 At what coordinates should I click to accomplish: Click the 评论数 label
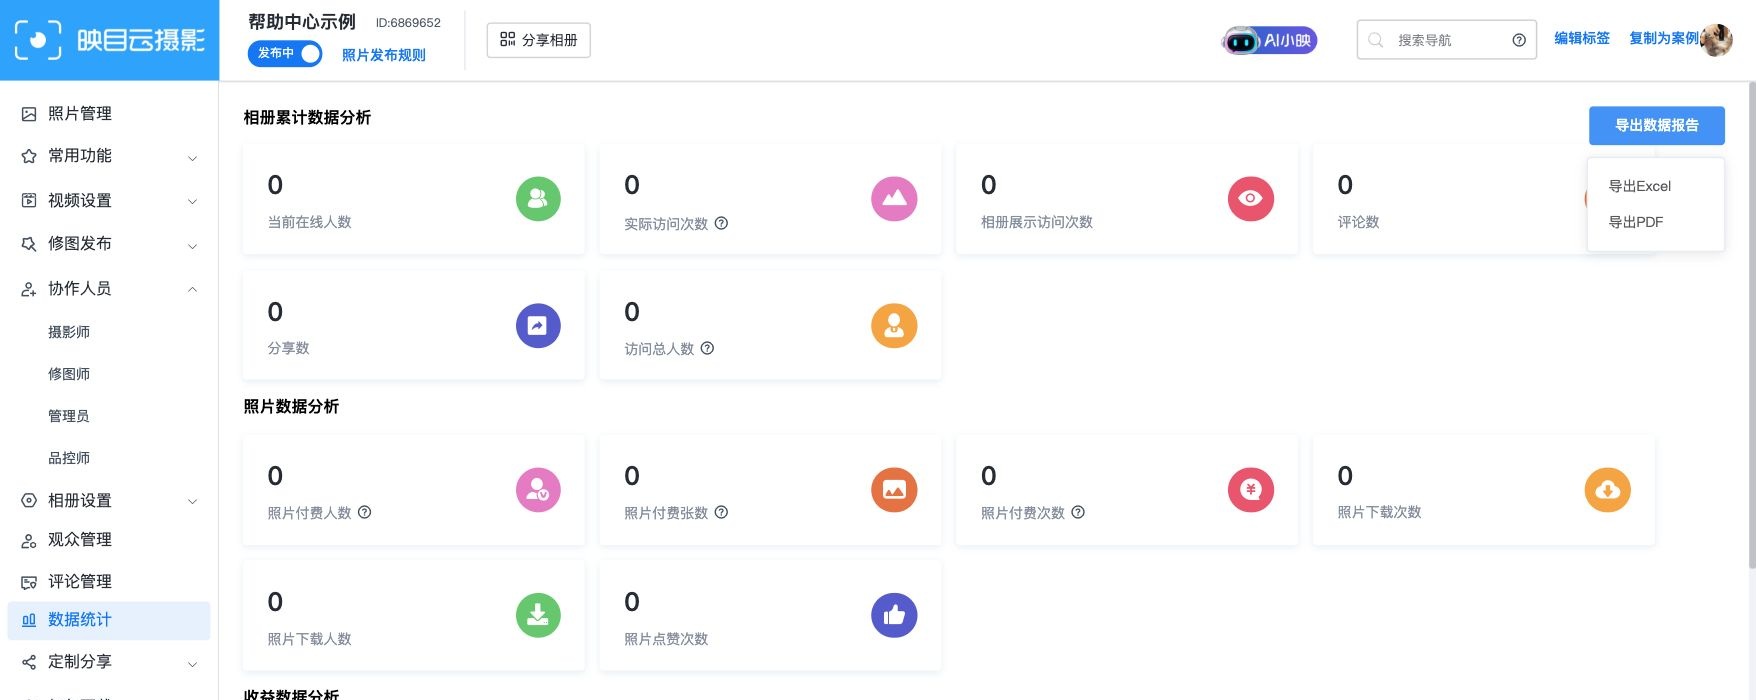point(1358,222)
